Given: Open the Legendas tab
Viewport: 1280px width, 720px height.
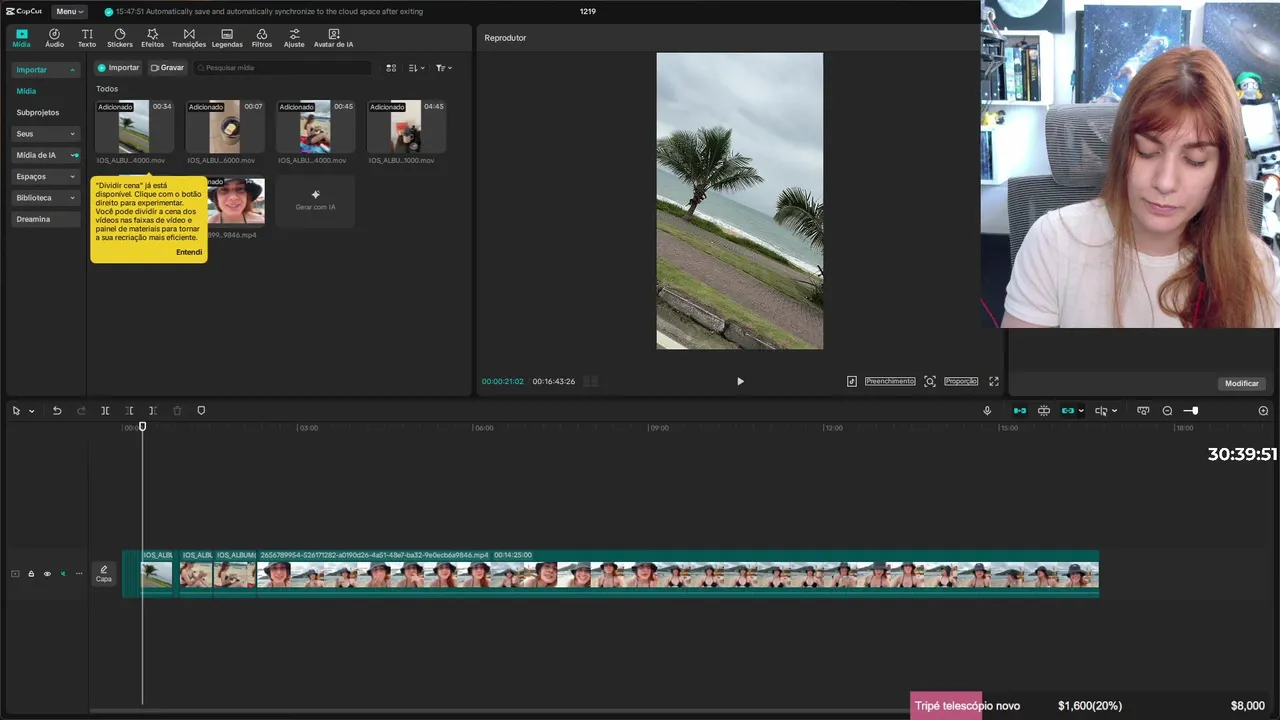Looking at the screenshot, I should click(x=227, y=38).
